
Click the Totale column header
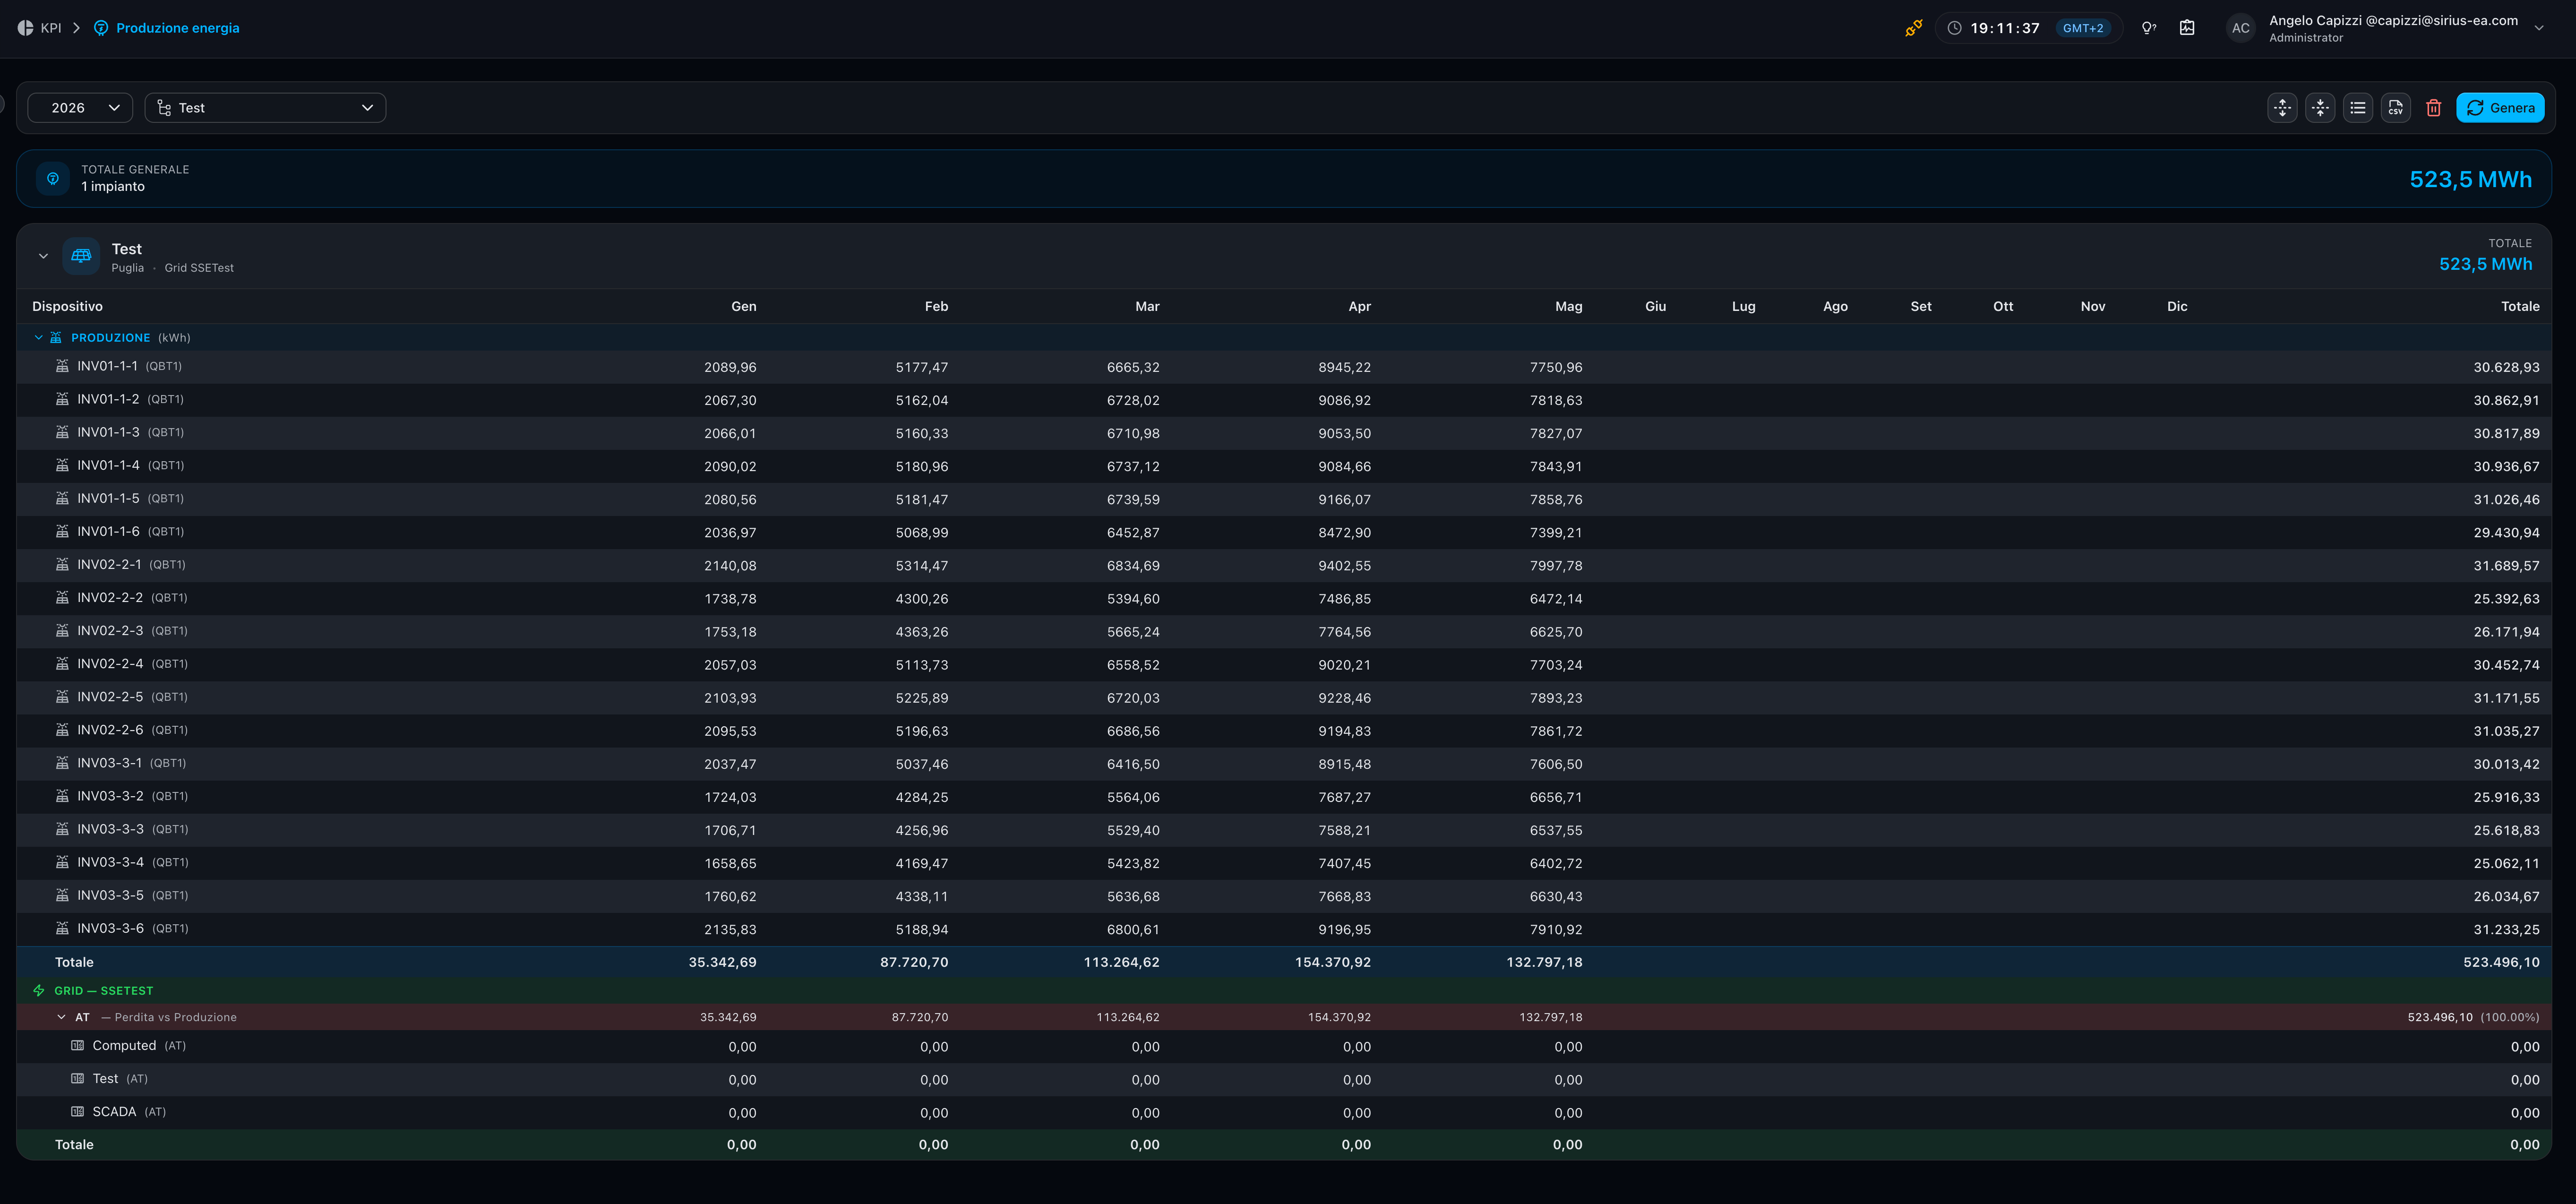click(x=2520, y=306)
